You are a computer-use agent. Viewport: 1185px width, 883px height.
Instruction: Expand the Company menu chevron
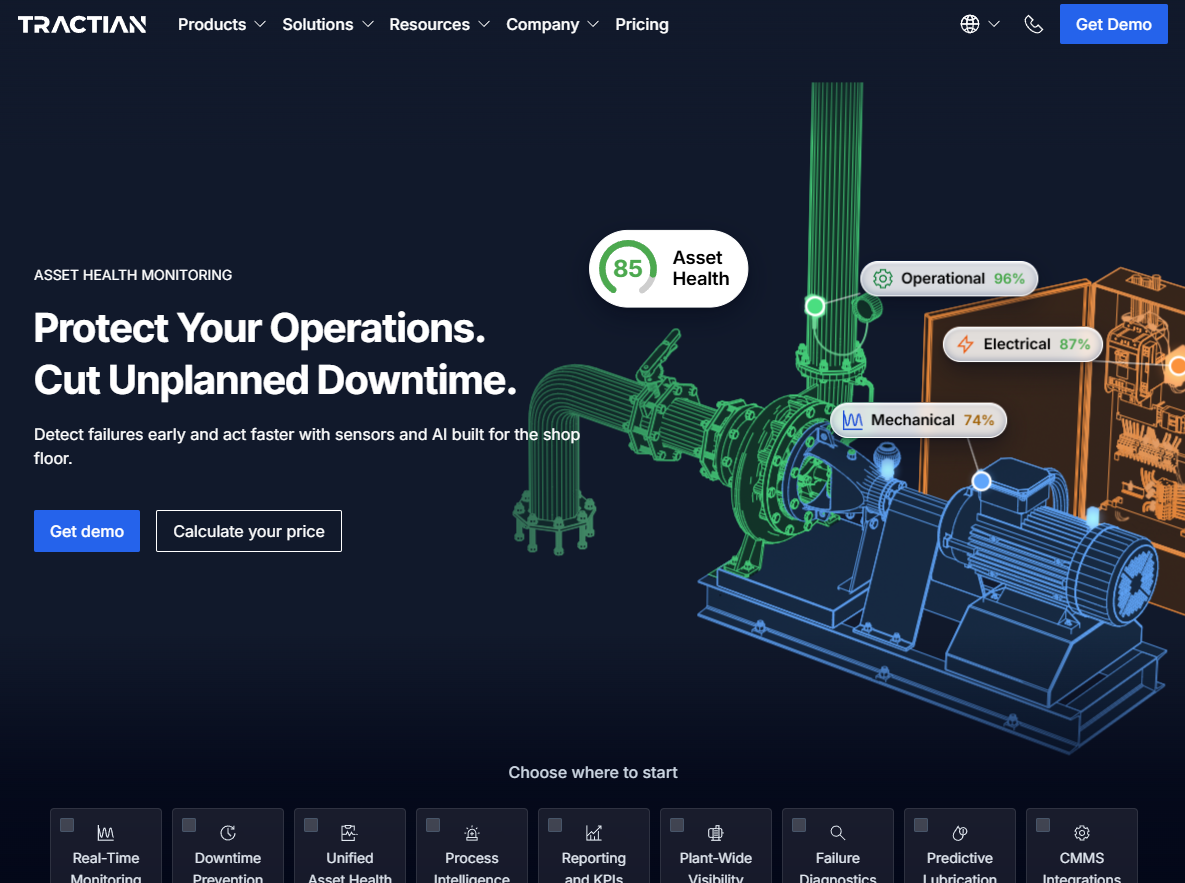pos(593,24)
